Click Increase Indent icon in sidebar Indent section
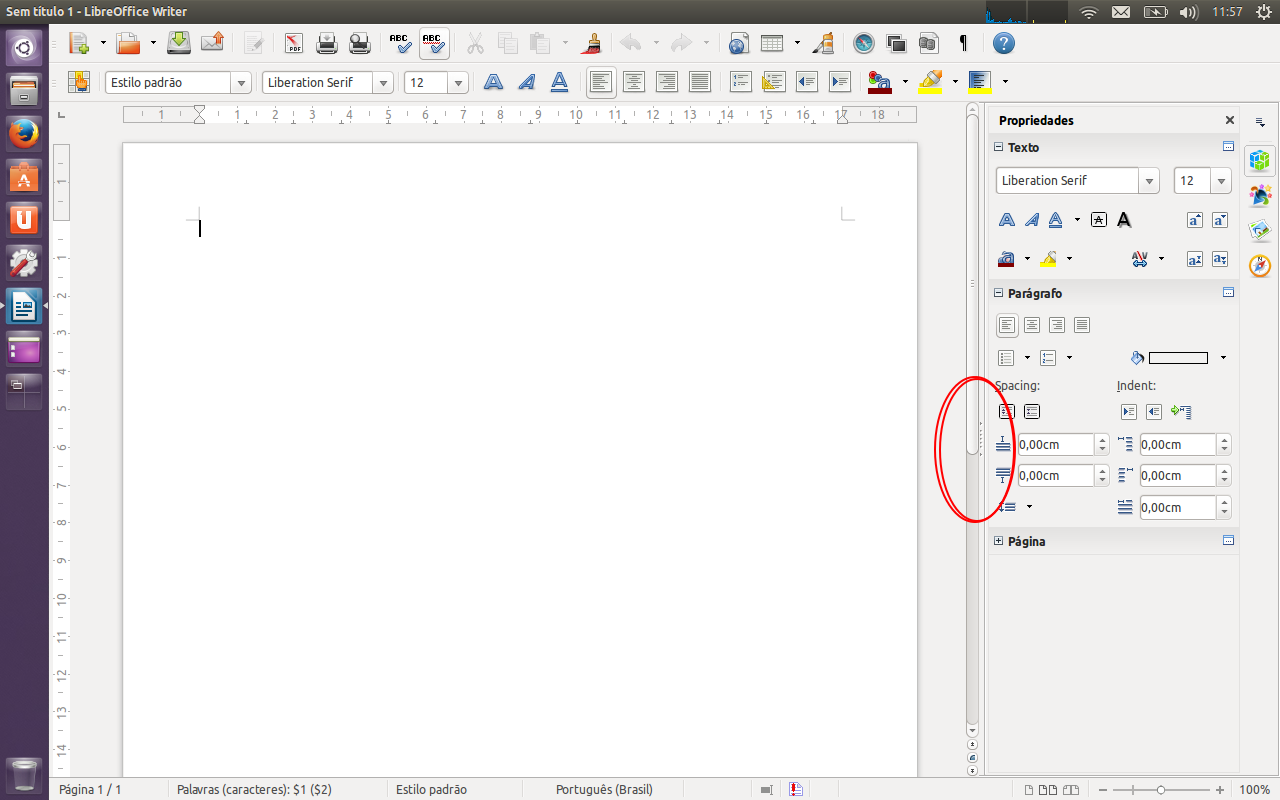 (1129, 411)
